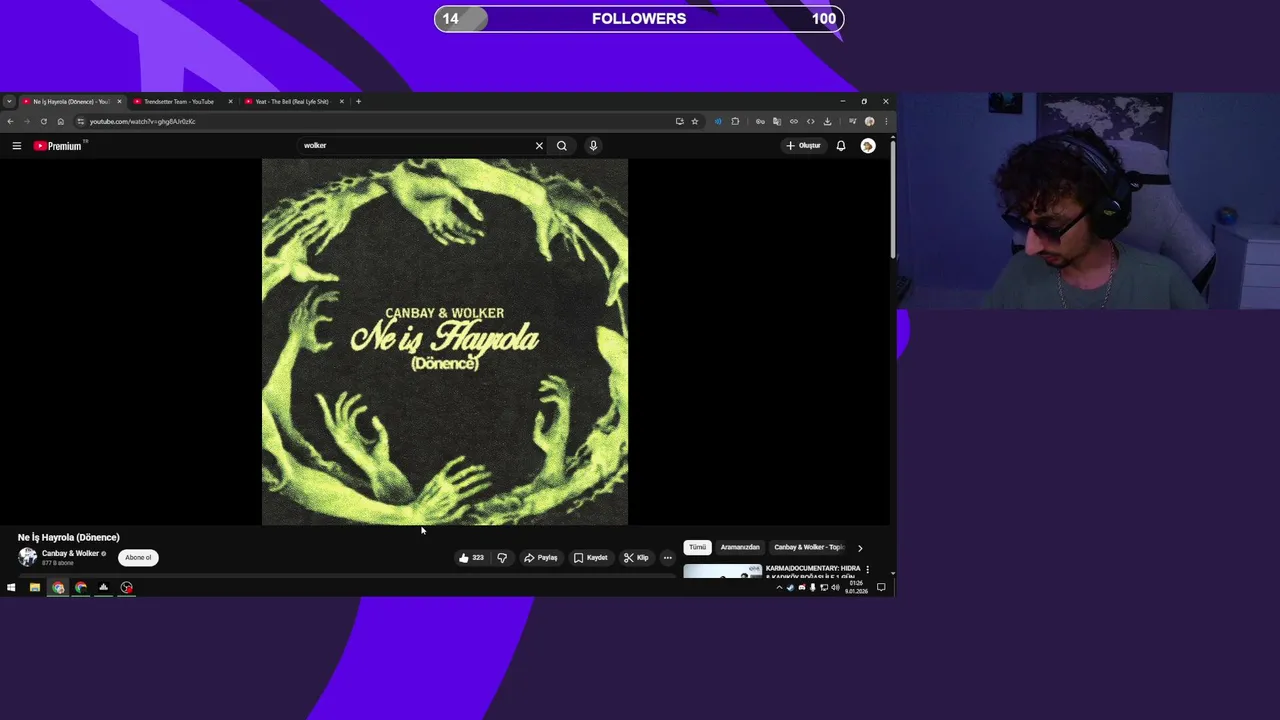Go back with browser back arrow

click(10, 122)
